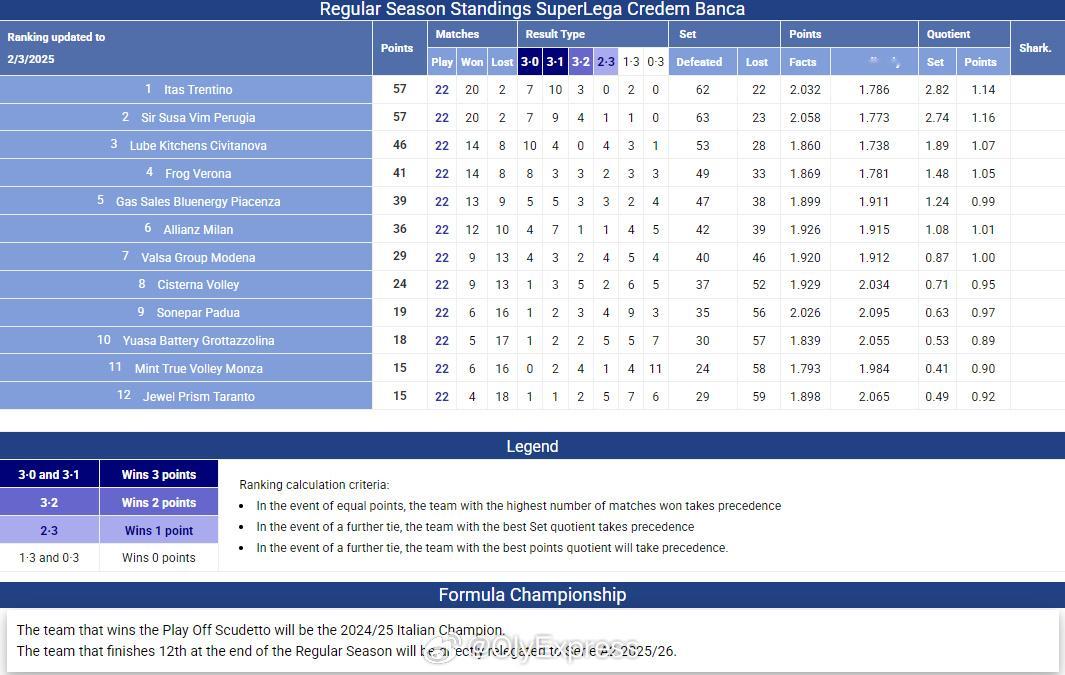Click the Quotient Set column header
Screen dimensions: 1065x675
click(935, 62)
